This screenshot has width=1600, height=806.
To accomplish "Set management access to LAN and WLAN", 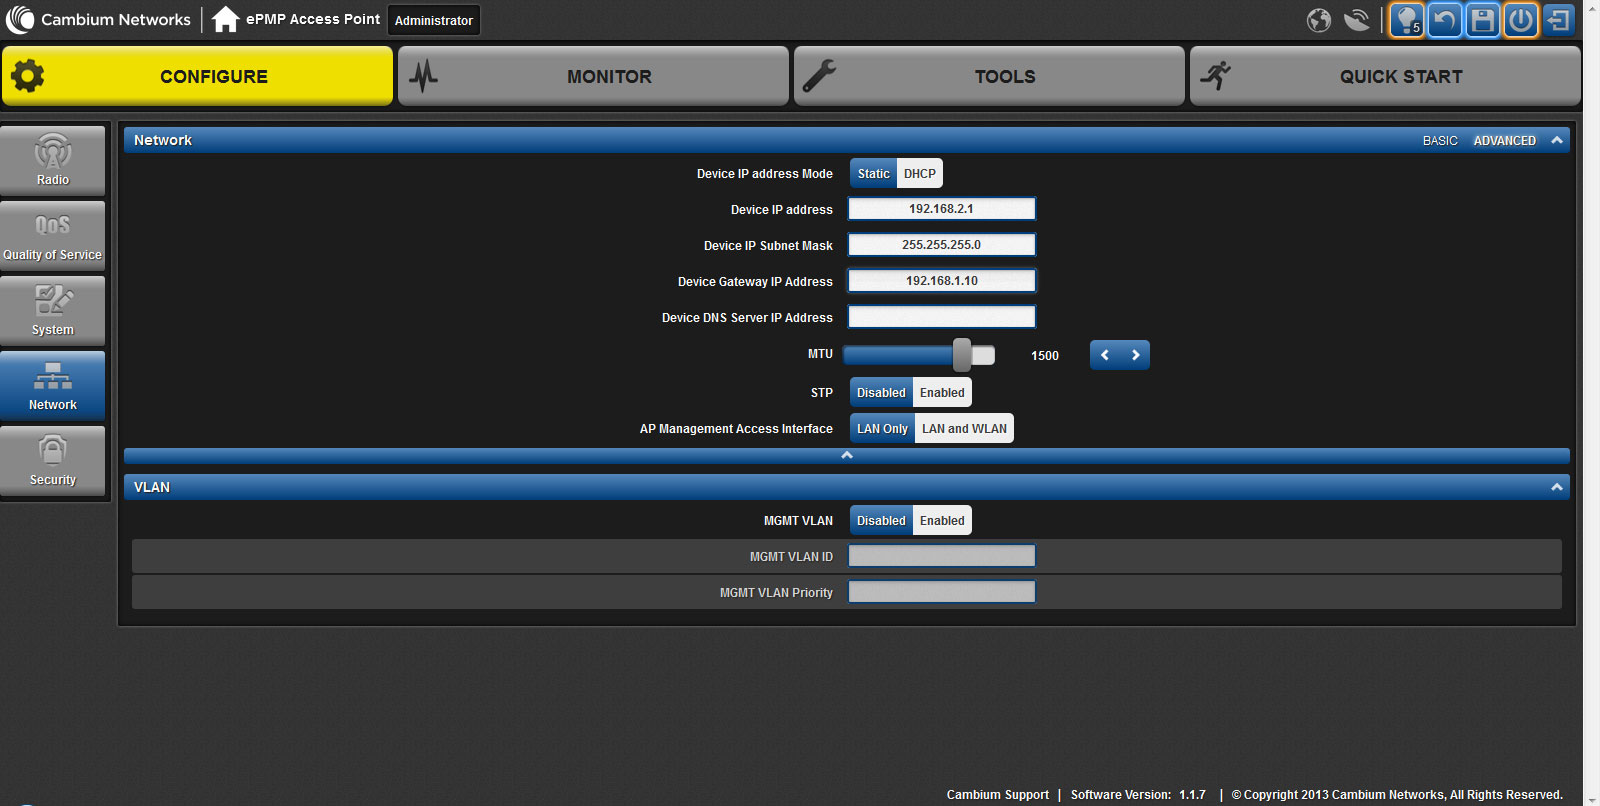I will (x=964, y=429).
